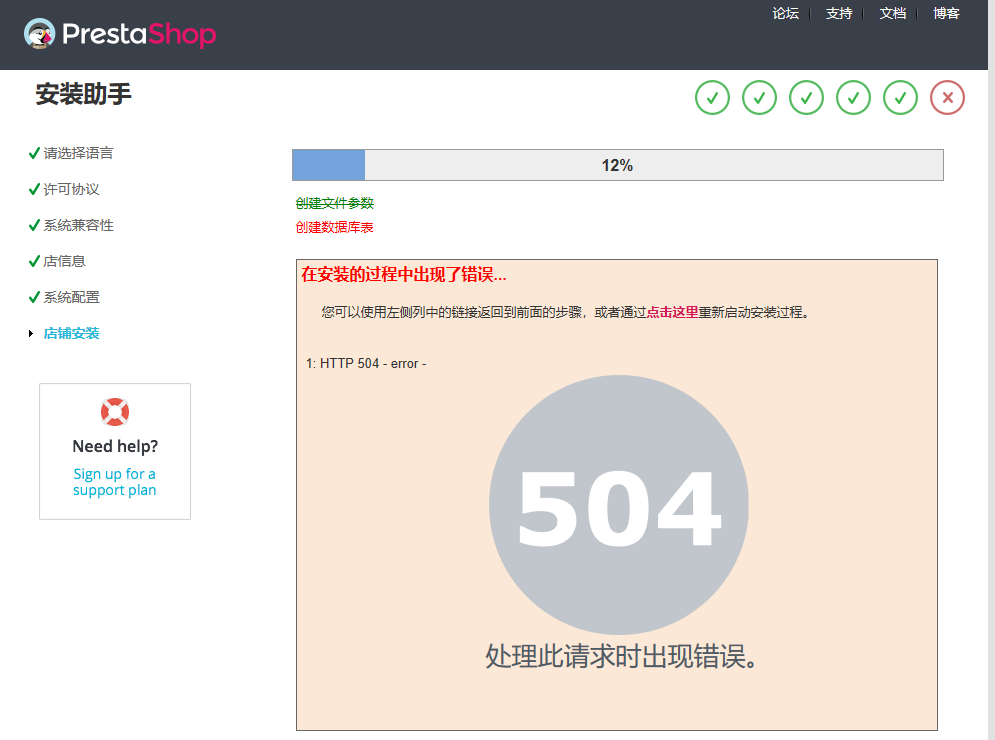
Task: Click the fifth green checkmark circle
Action: point(900,97)
